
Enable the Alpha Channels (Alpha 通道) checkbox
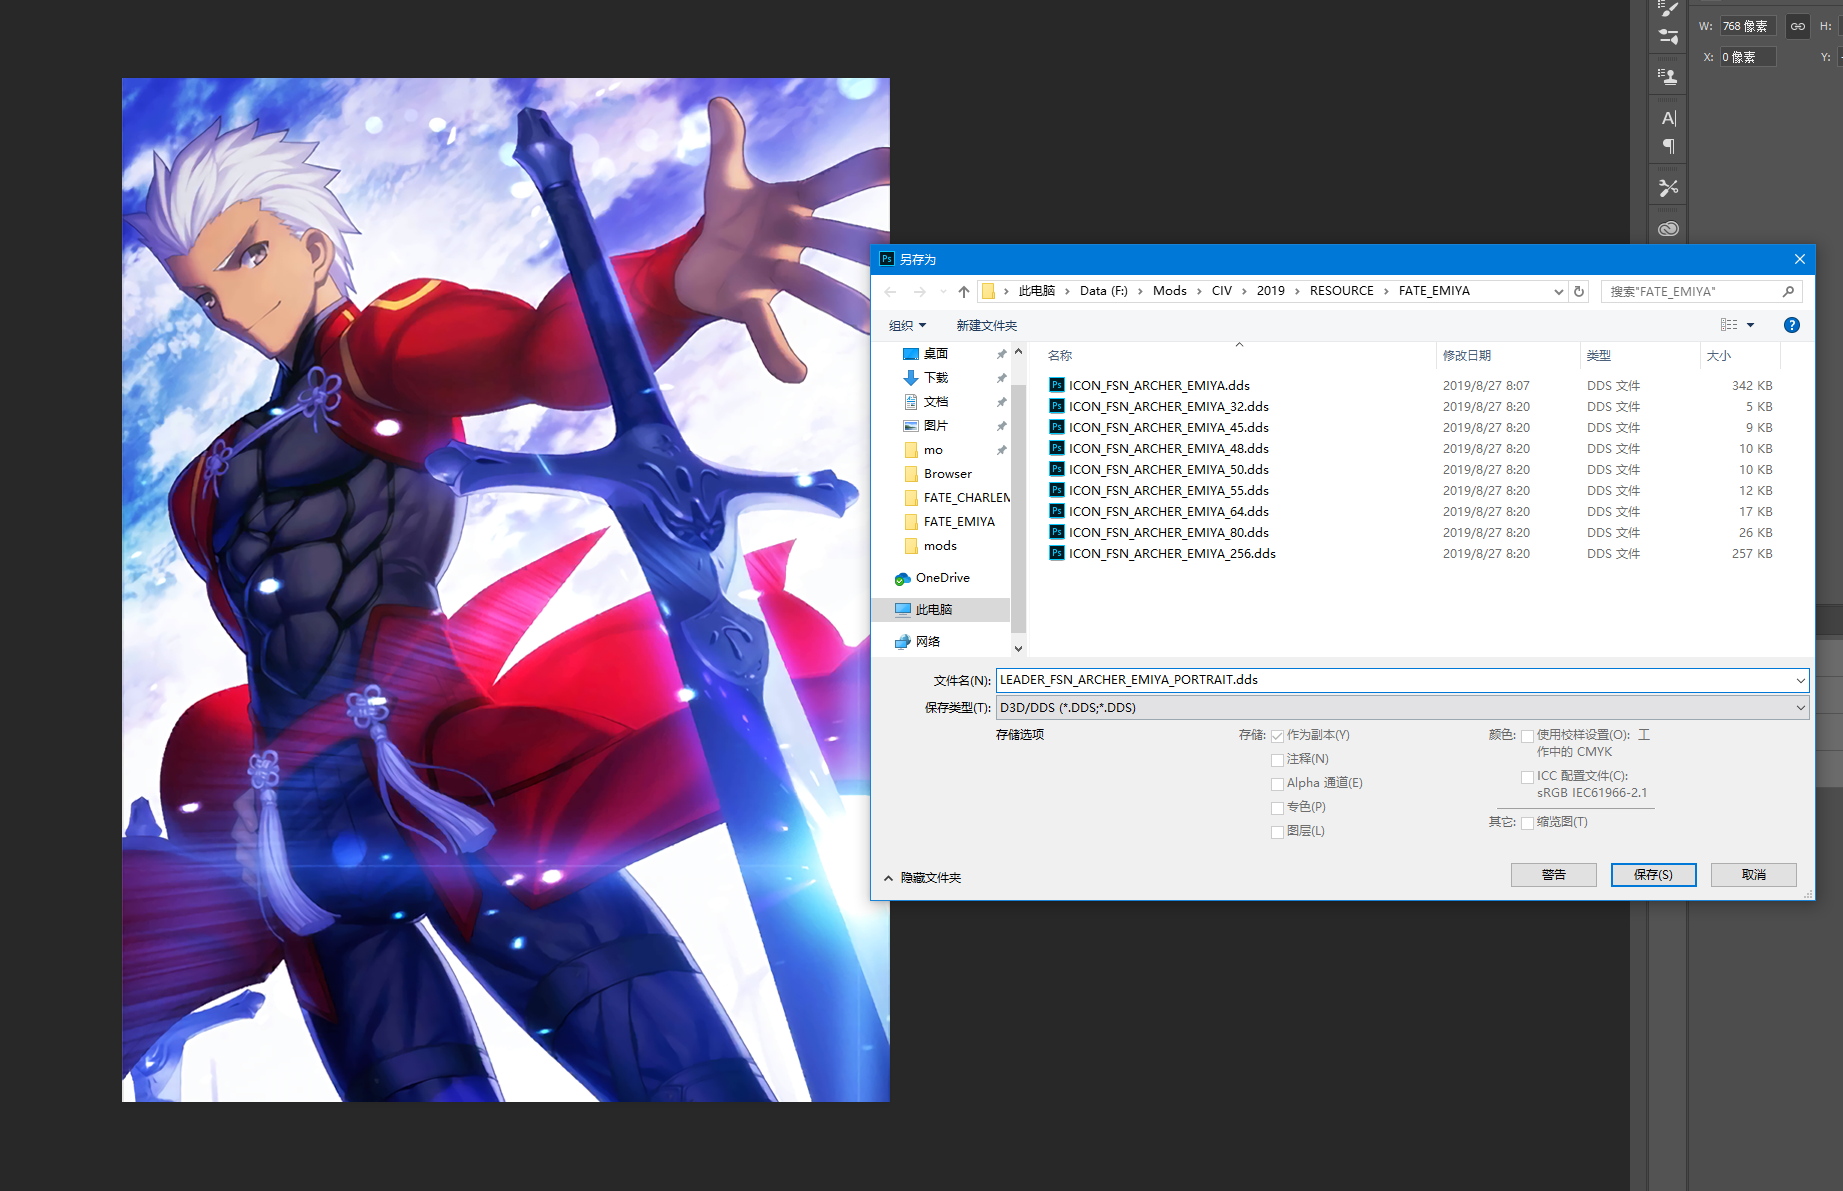[x=1277, y=784]
